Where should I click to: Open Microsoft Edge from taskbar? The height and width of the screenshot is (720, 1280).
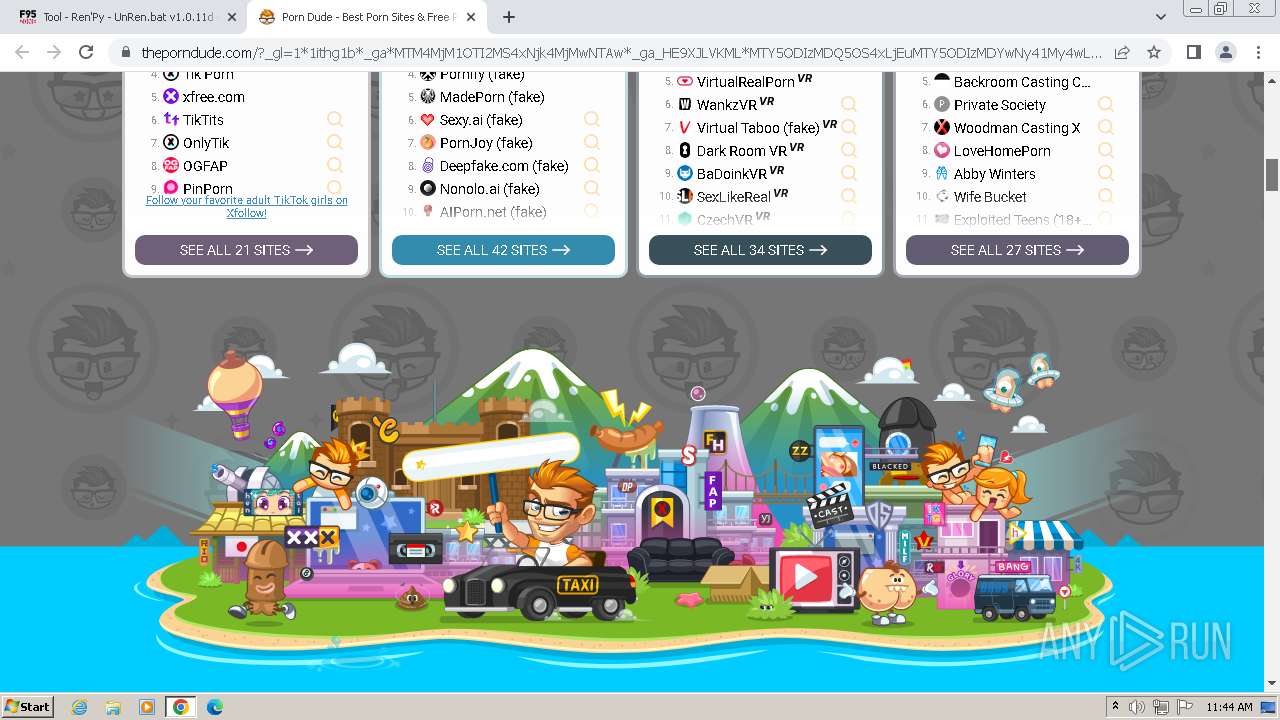tap(214, 707)
